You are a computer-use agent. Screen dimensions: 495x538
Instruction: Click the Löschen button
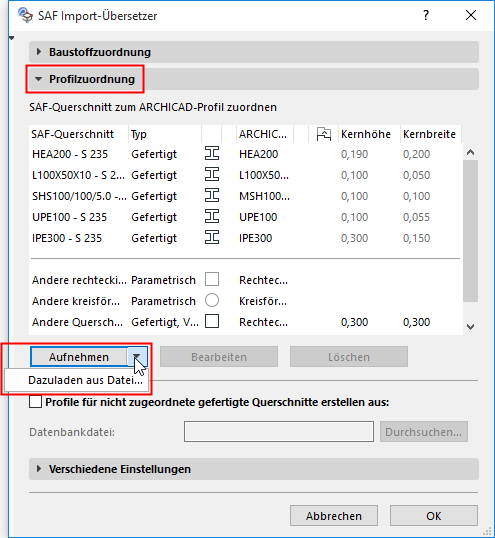point(349,357)
